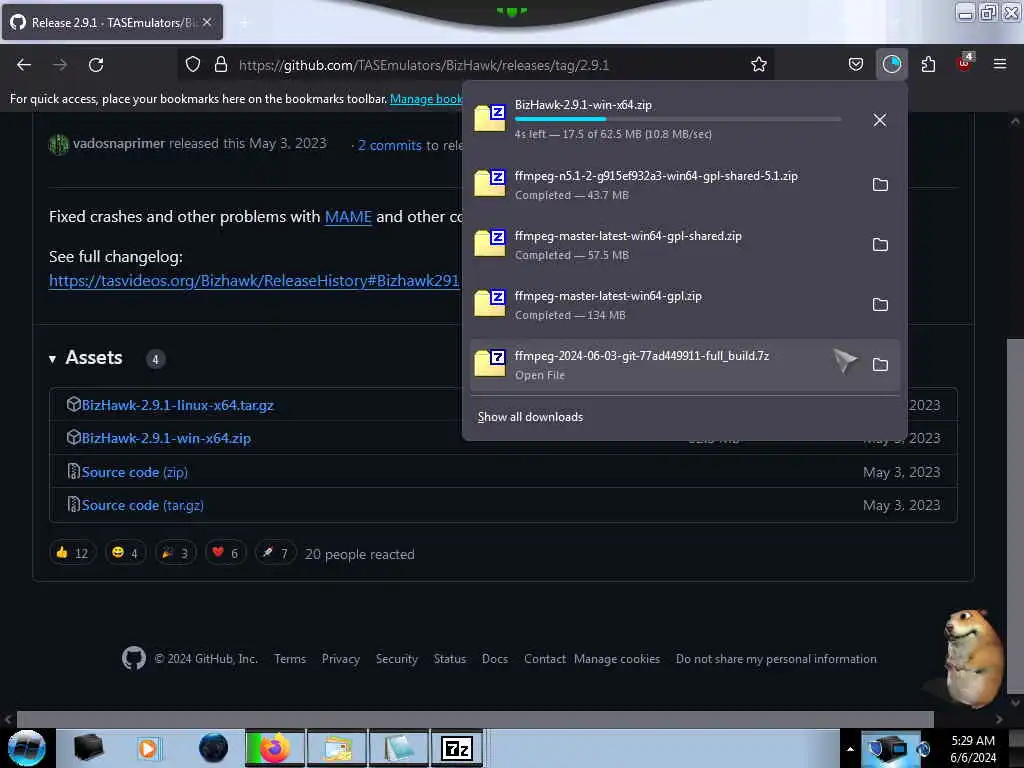Cancel the BizHawk-2.9.1-win-x64.zip download
Viewport: 1024px width, 768px height.
[880, 120]
